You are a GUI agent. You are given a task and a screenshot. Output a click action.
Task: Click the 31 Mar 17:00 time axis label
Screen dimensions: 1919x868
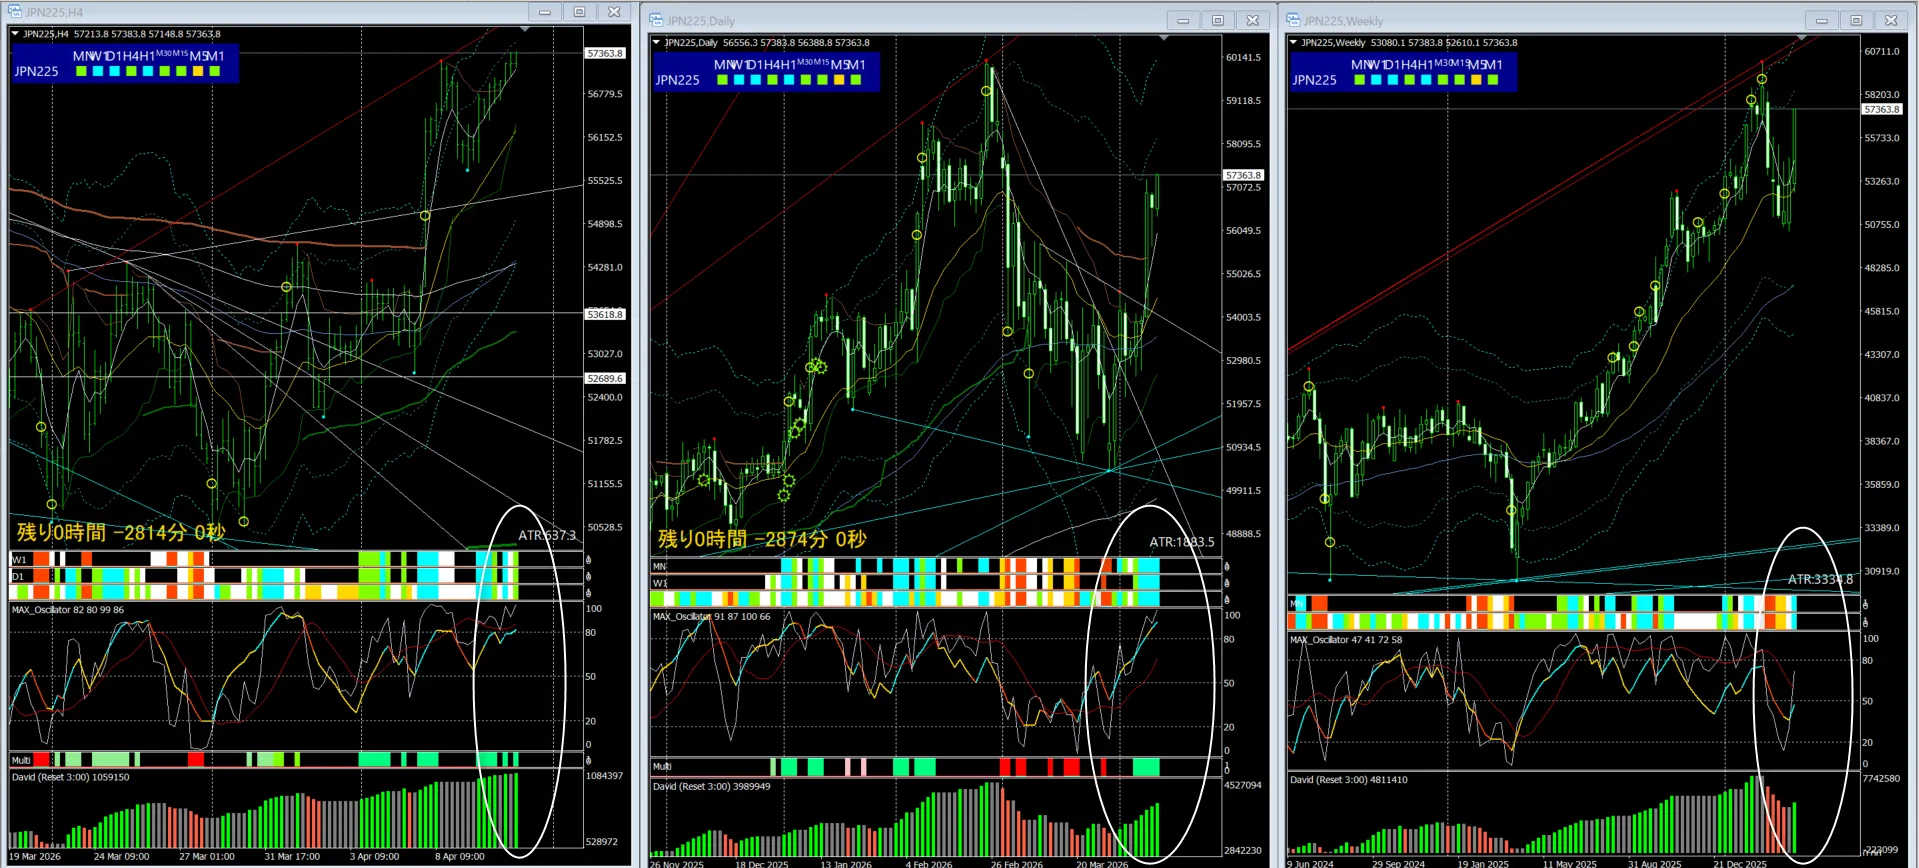click(x=292, y=856)
